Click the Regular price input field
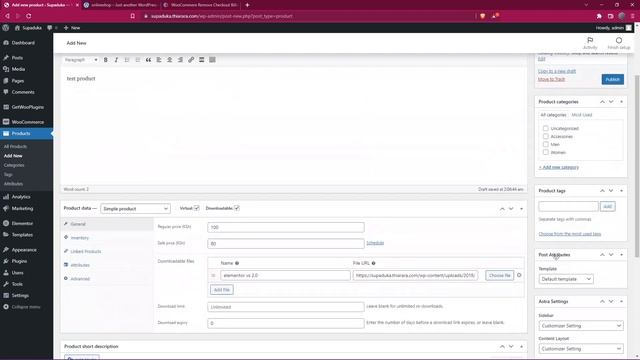The height and width of the screenshot is (360, 640). click(286, 227)
